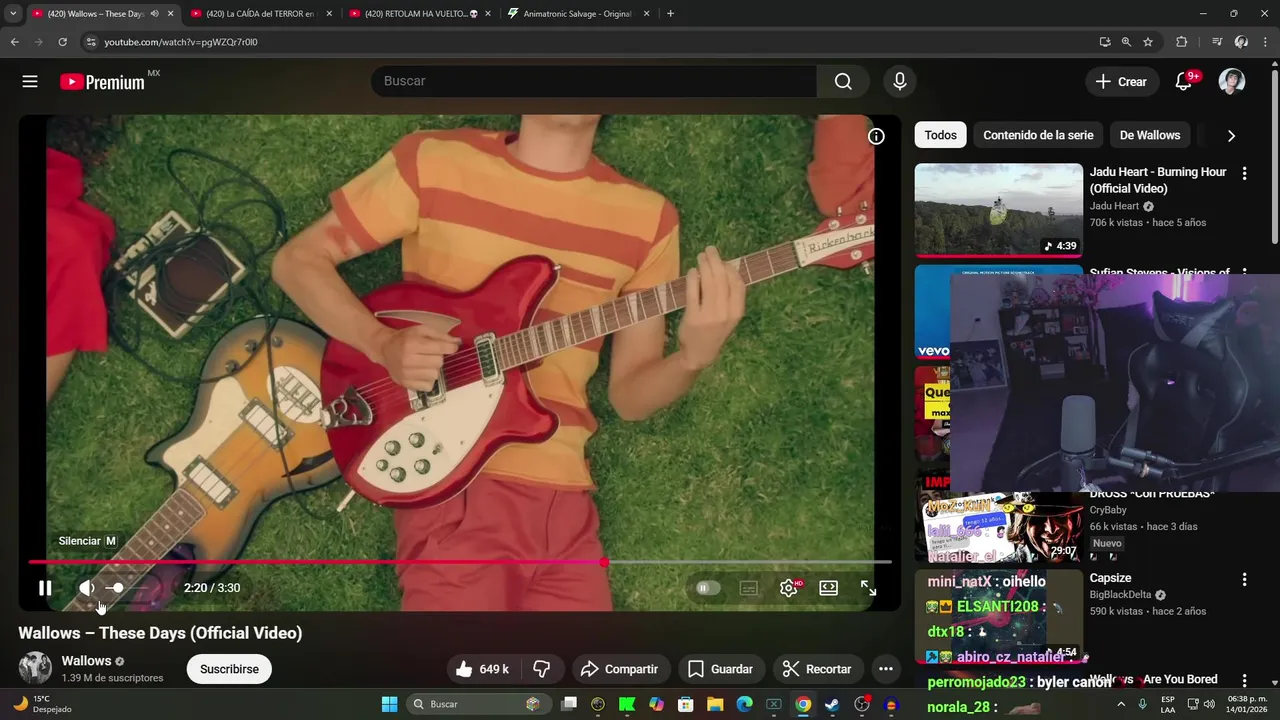Open the YouTube hamburger guide menu
Screen dimensions: 1280x720
(30, 82)
